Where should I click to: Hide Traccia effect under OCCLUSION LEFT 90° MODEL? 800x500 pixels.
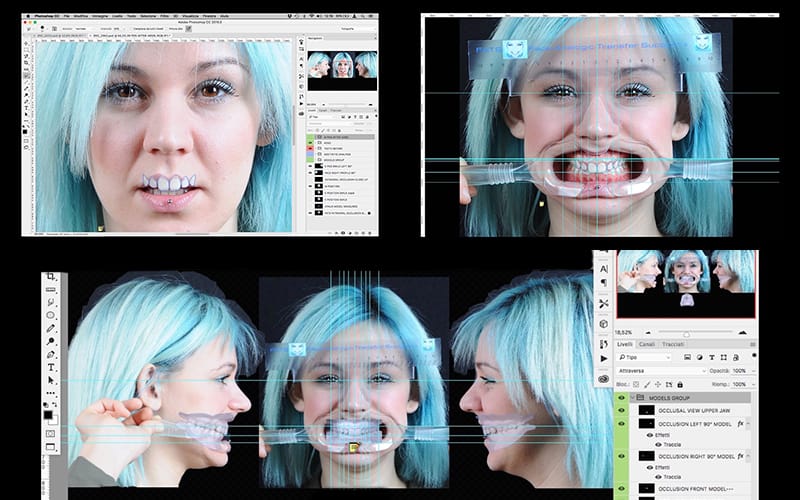point(658,444)
